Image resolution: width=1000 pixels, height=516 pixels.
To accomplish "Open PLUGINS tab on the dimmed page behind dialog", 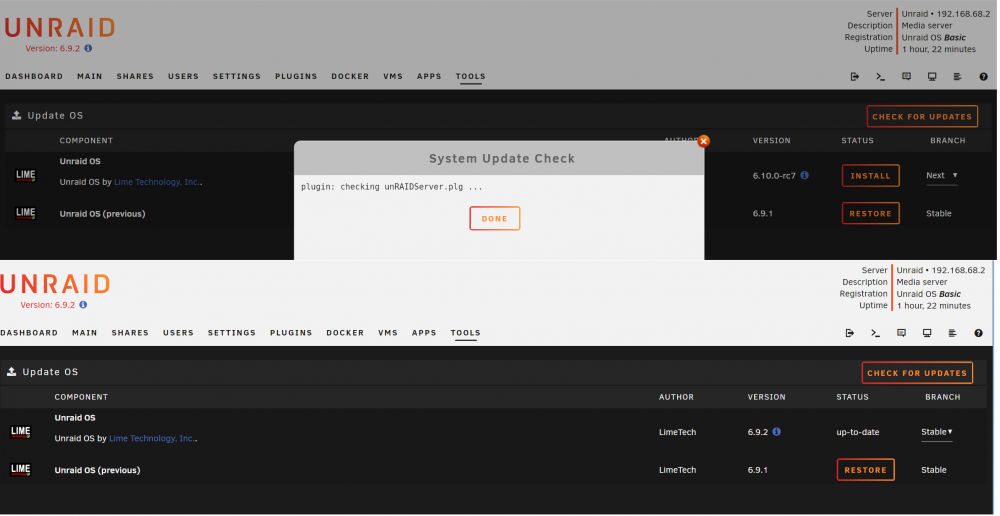I will pyautogui.click(x=296, y=77).
